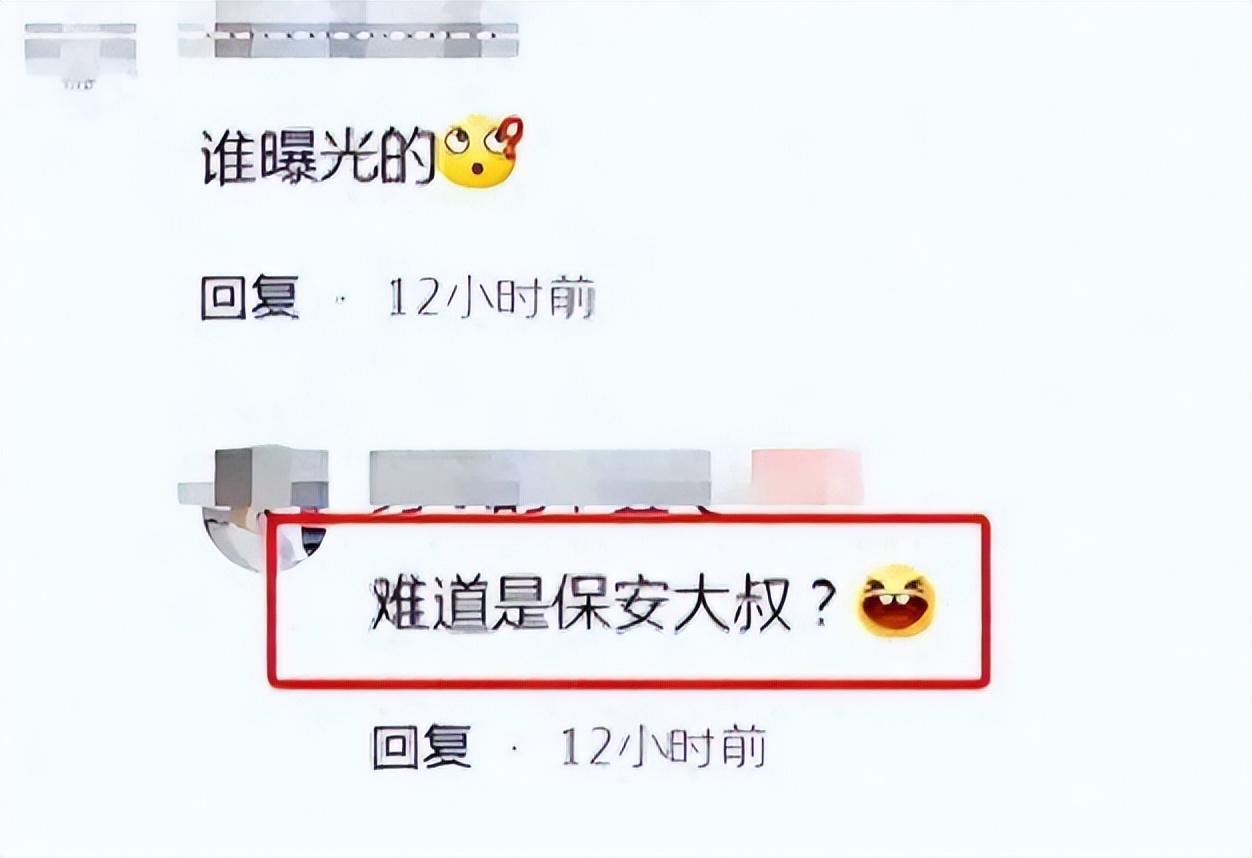The height and width of the screenshot is (858, 1252).
Task: Click dot separator after second 回复
Action: tap(515, 746)
